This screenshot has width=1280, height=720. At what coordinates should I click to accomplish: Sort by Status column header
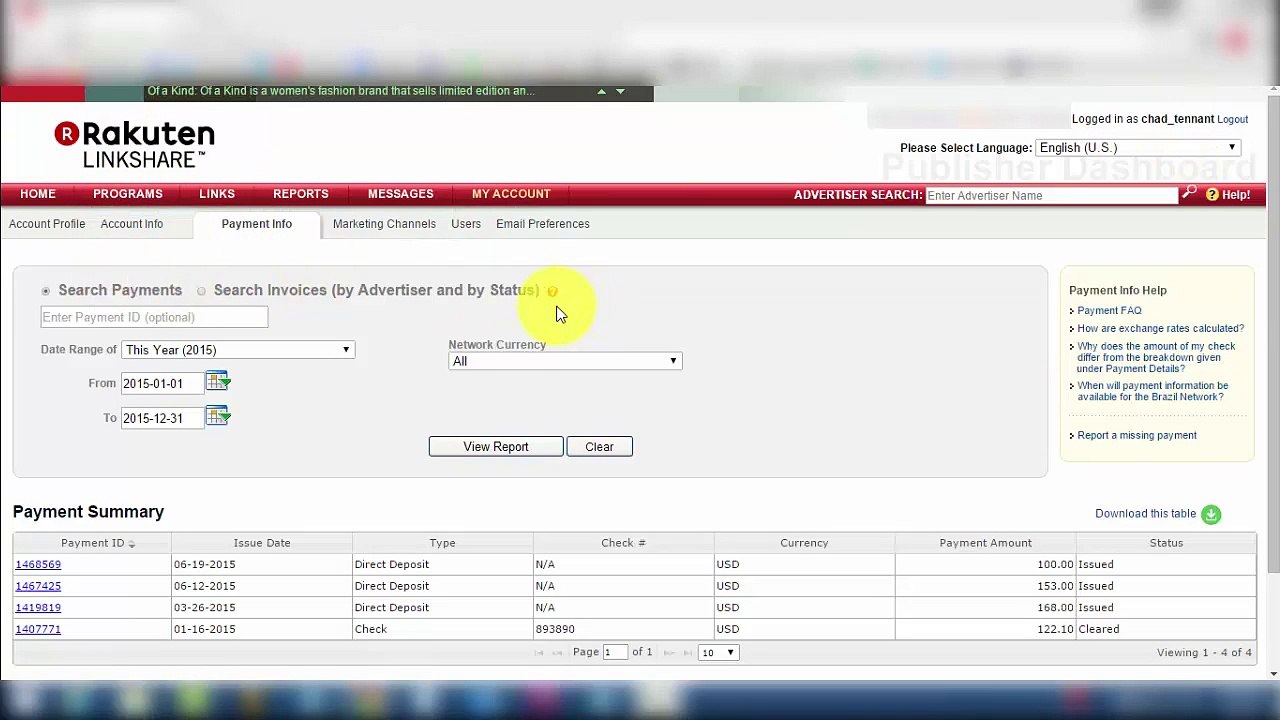pyautogui.click(x=1166, y=543)
